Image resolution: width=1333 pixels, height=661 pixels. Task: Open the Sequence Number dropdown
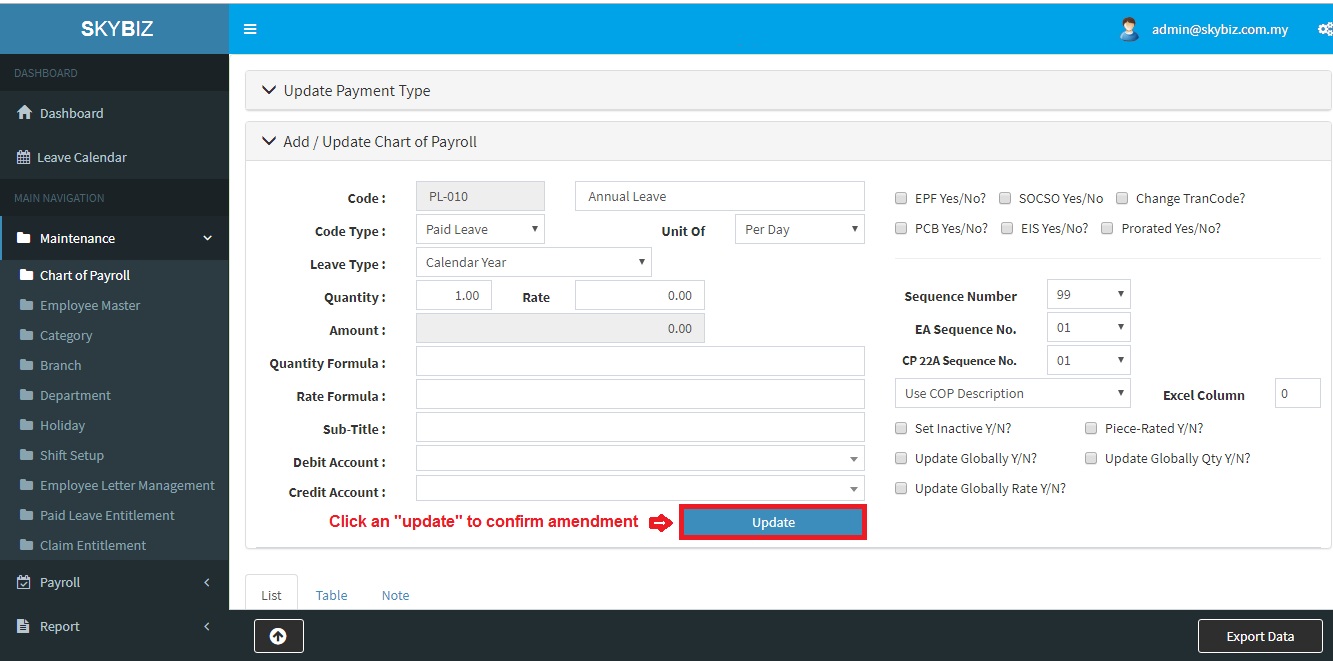(1088, 295)
